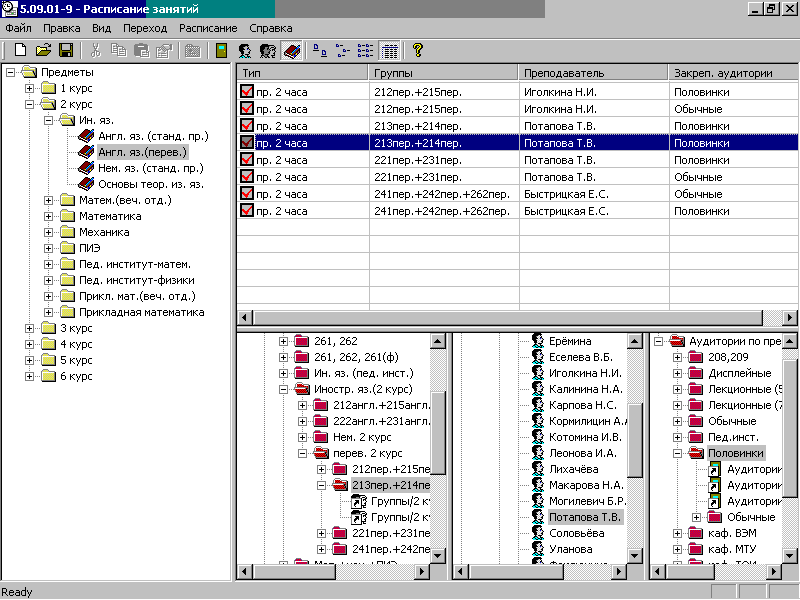Expand the Математика folder node

point(49,216)
